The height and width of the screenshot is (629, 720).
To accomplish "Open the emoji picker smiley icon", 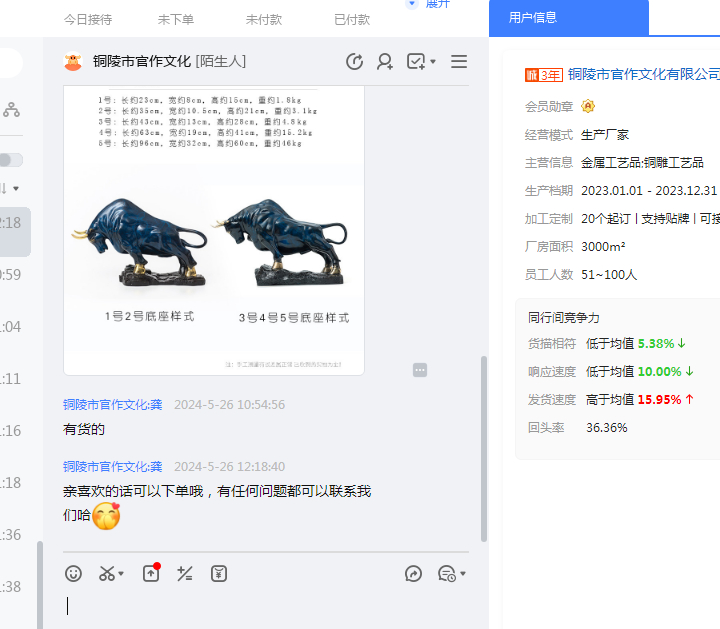I will tap(73, 573).
